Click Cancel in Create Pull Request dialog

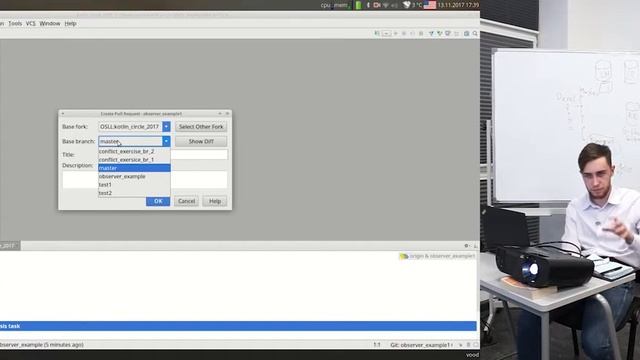coord(186,201)
